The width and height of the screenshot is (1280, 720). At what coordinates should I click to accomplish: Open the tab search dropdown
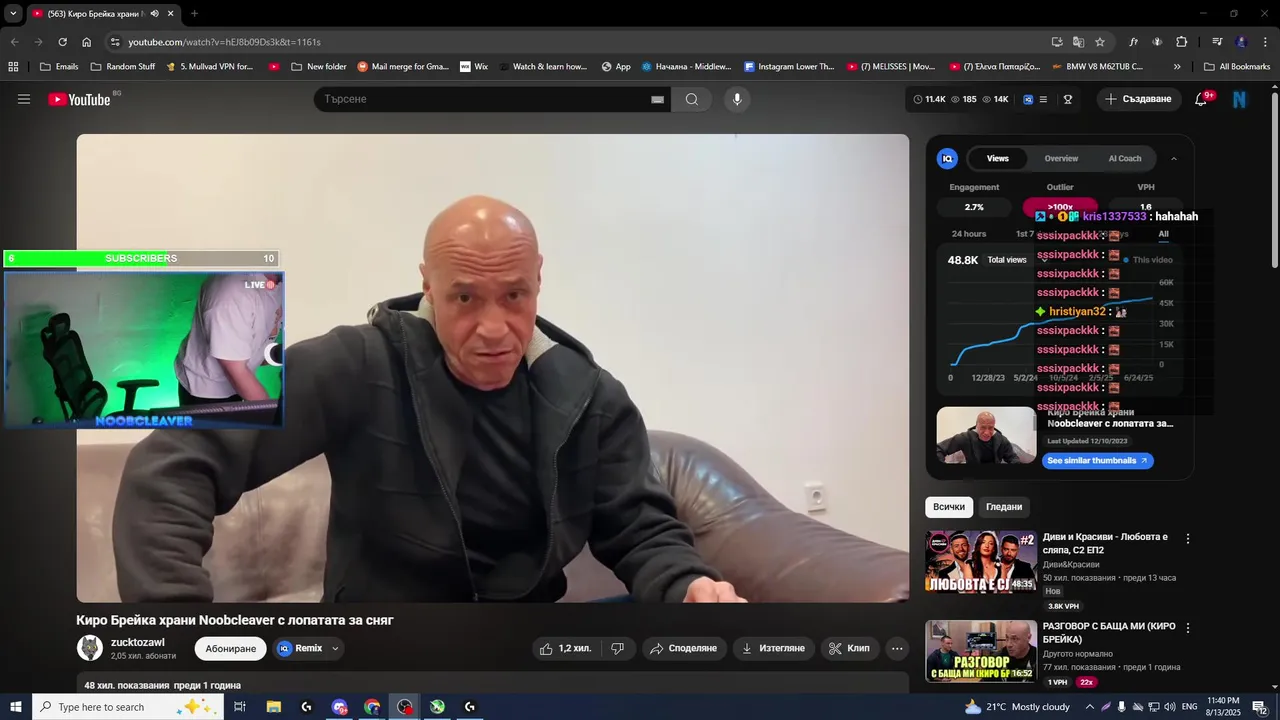pos(13,13)
